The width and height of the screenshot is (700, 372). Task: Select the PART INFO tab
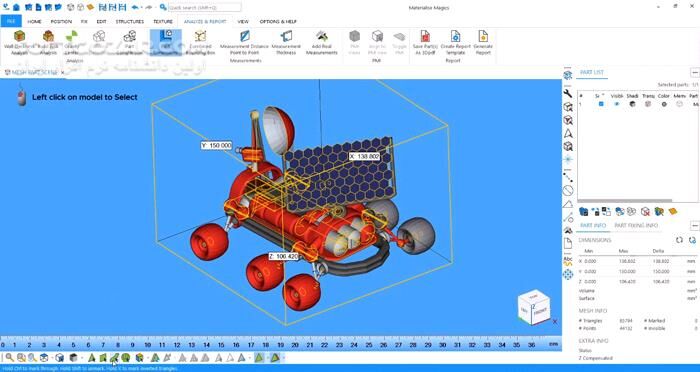[593, 226]
